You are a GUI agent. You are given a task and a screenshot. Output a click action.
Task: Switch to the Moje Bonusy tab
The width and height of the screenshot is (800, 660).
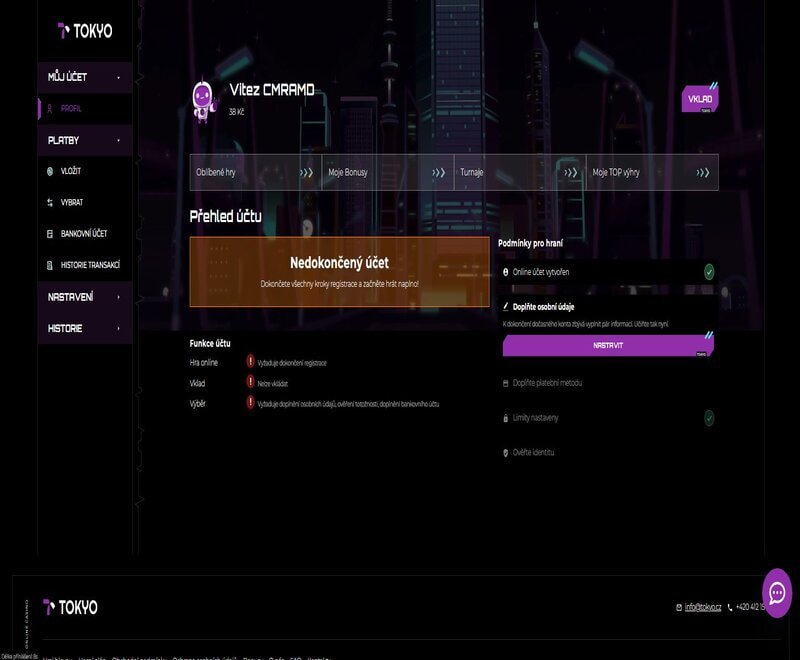click(x=387, y=172)
